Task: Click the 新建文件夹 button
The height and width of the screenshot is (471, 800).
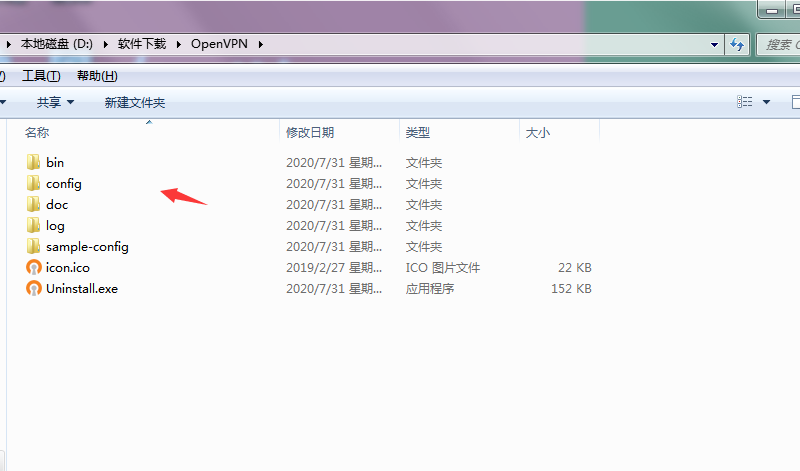Action: (x=135, y=102)
